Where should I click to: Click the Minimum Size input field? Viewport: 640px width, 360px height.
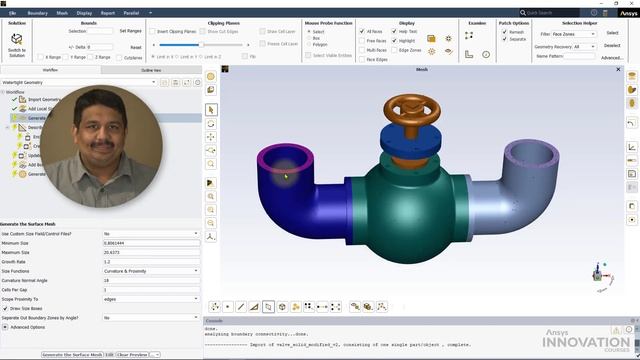[x=151, y=243]
